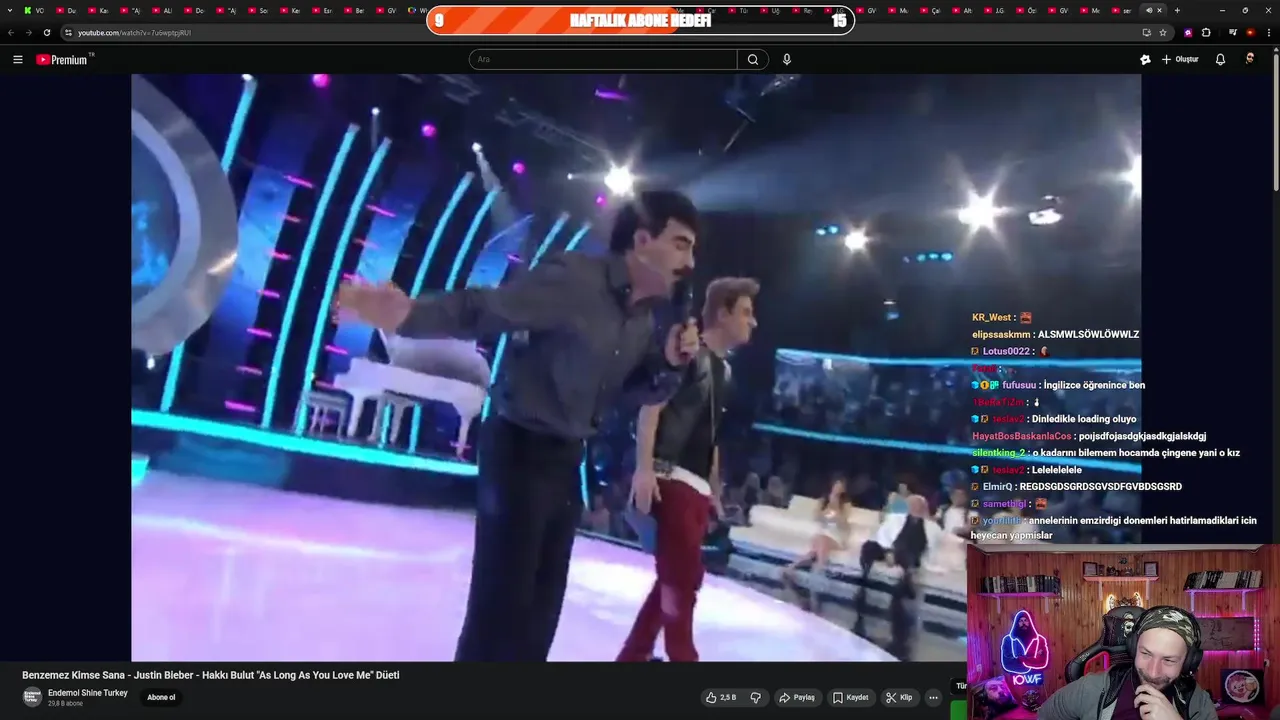Click the video player area to pause
This screenshot has width=1280, height=720.
click(636, 367)
